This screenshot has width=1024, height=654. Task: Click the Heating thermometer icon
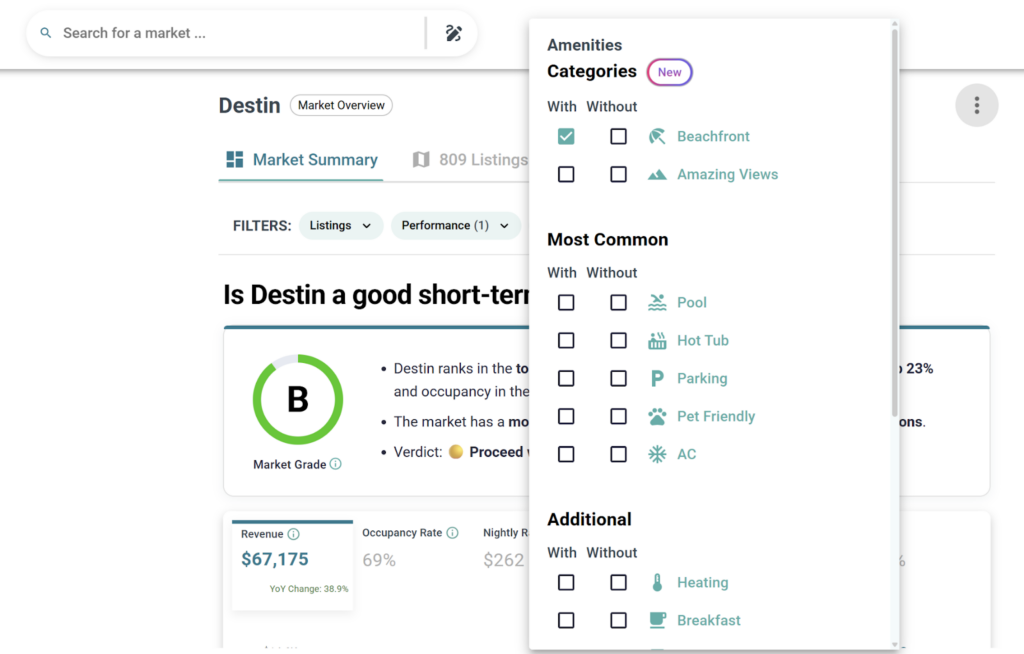pos(657,583)
